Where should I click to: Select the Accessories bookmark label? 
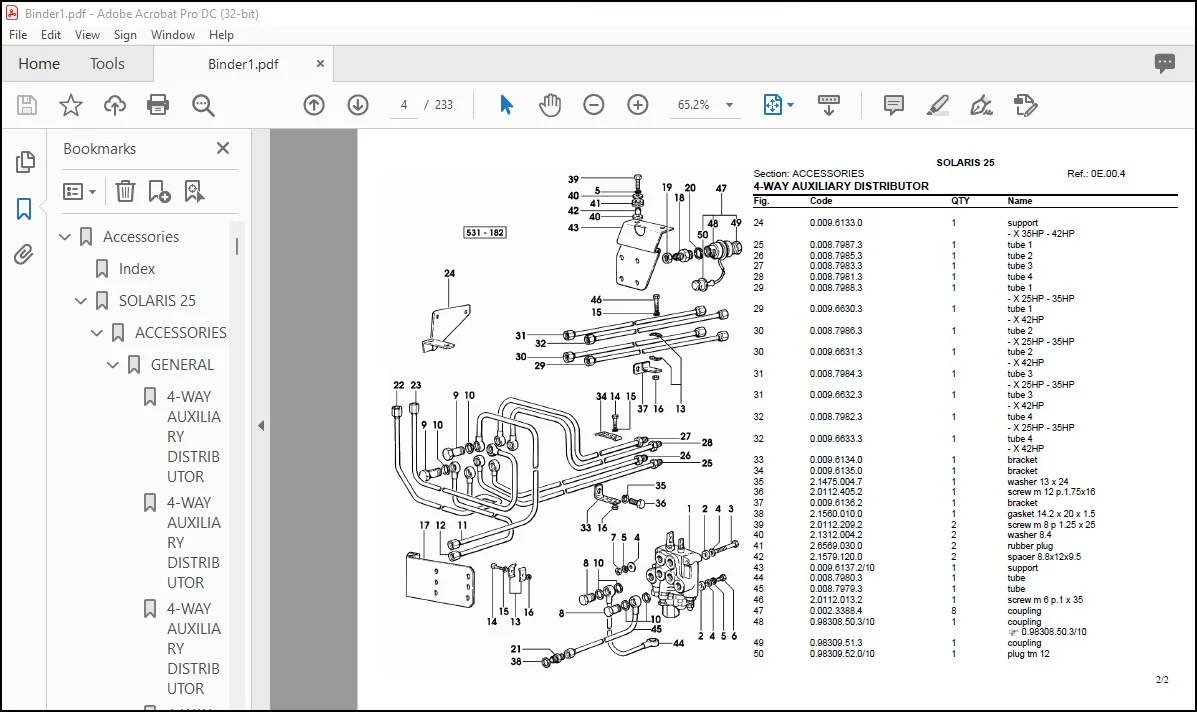pyautogui.click(x=141, y=237)
